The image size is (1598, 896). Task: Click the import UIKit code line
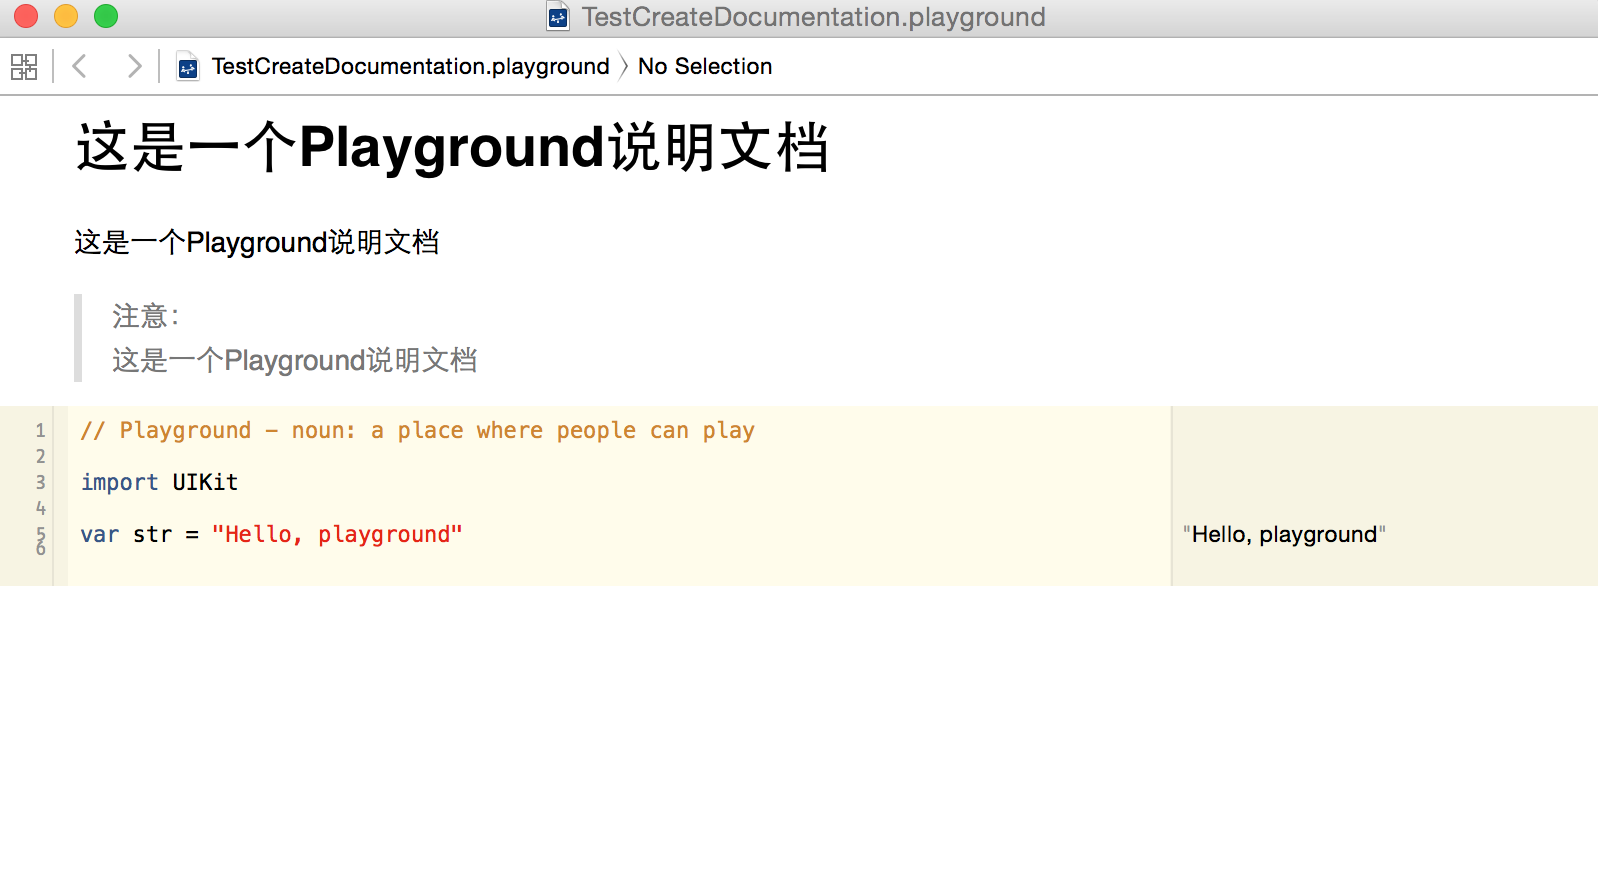coord(159,482)
